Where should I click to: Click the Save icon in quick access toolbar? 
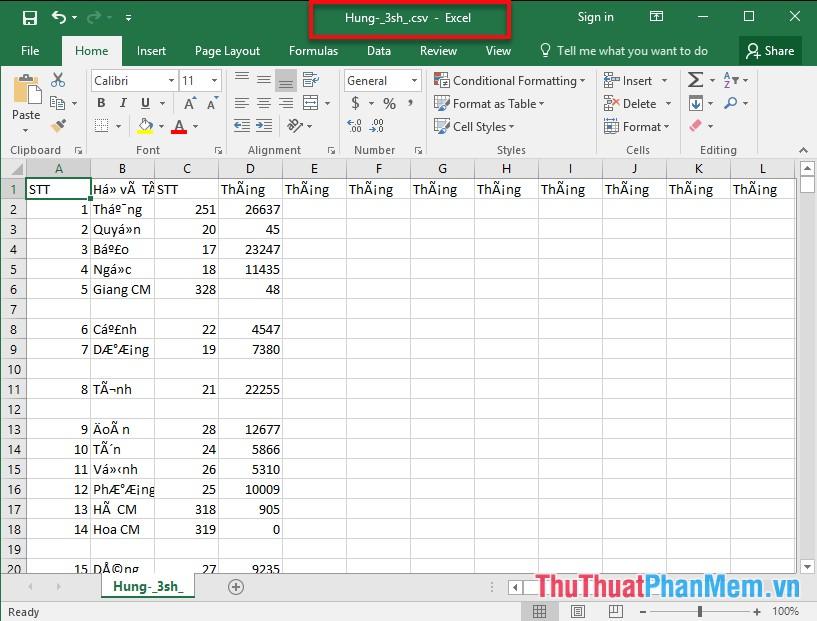[29, 17]
